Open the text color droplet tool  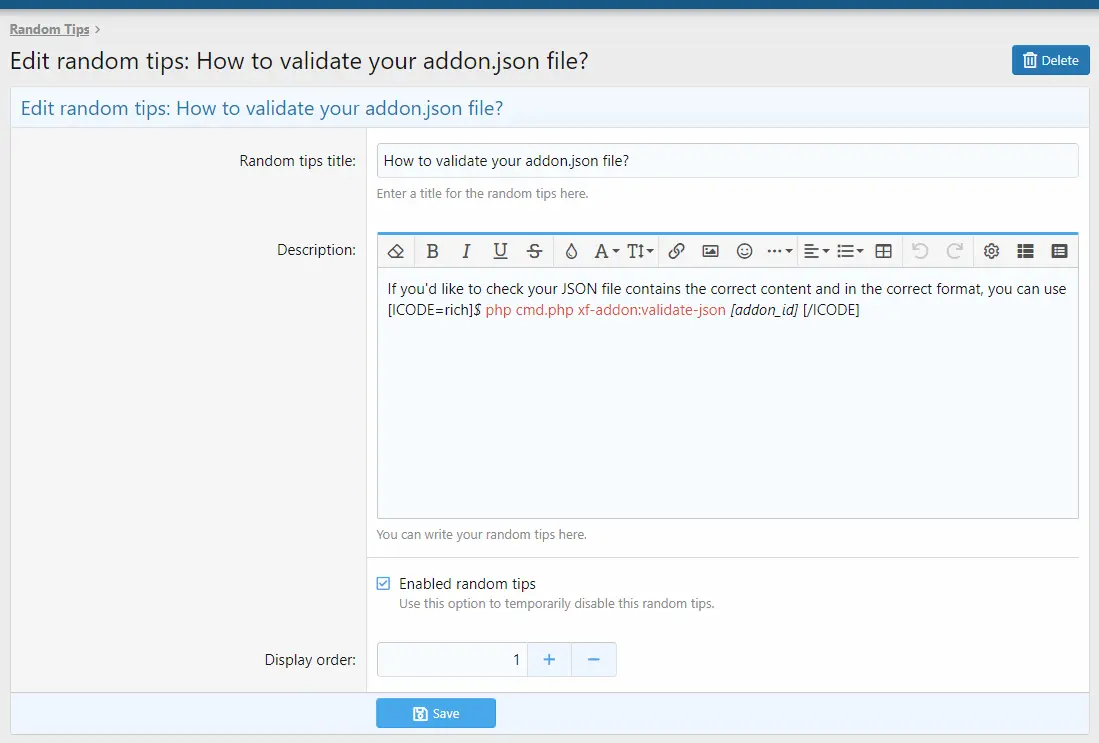pos(571,251)
